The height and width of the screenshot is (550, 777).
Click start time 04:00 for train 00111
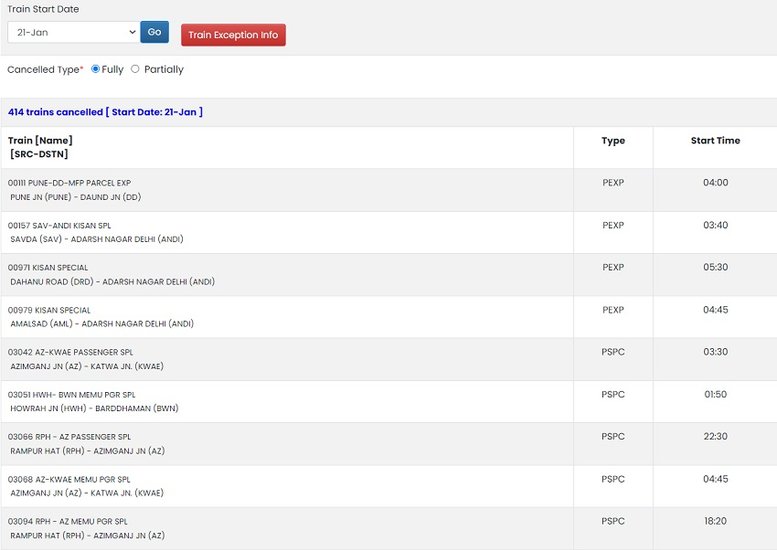tap(716, 183)
